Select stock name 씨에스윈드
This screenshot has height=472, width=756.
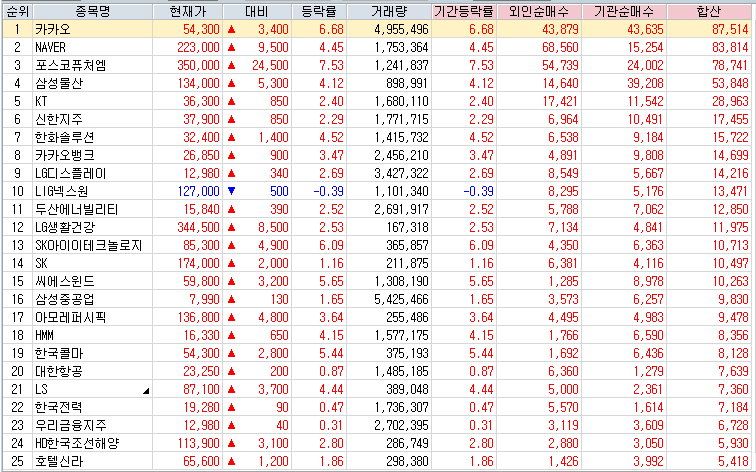click(x=65, y=281)
